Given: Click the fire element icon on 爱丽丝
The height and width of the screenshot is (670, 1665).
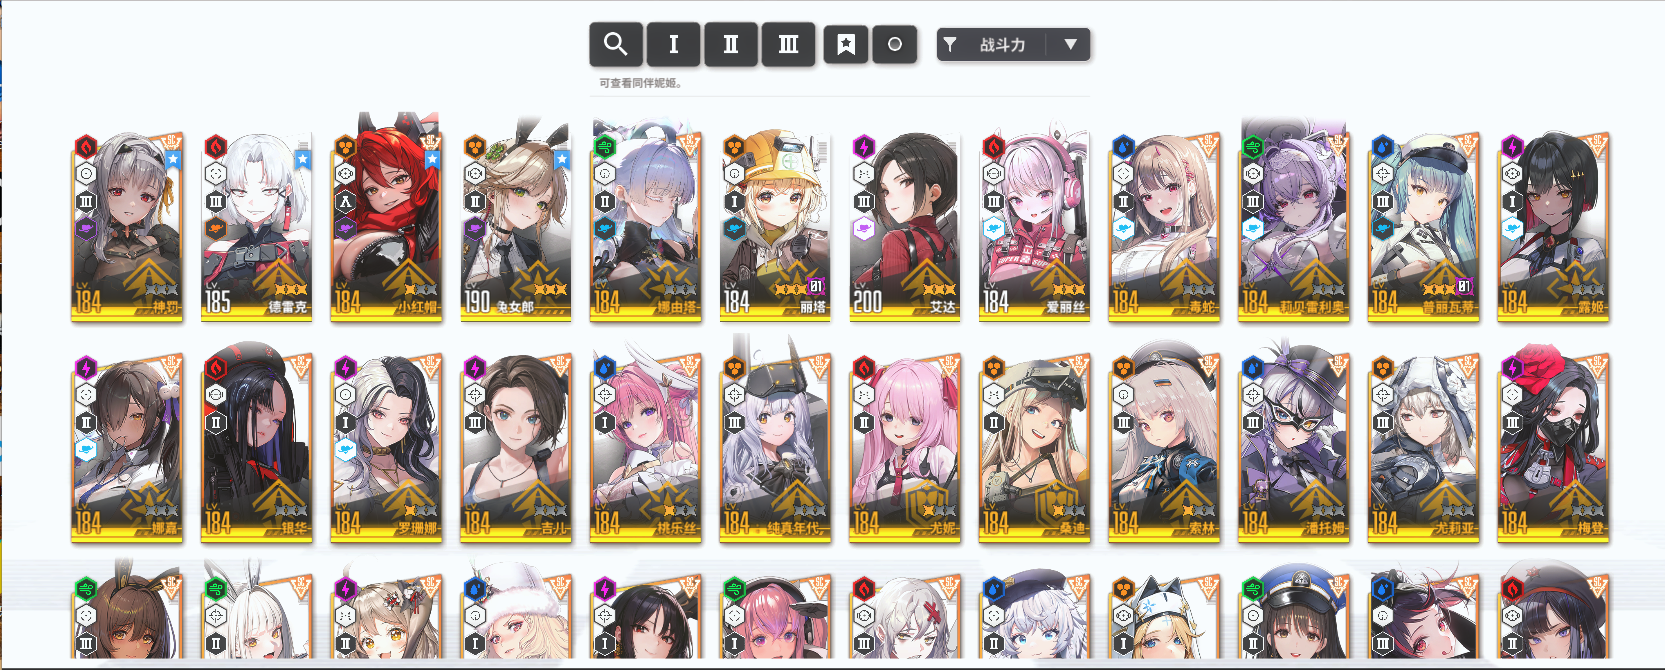Looking at the screenshot, I should pos(993,147).
